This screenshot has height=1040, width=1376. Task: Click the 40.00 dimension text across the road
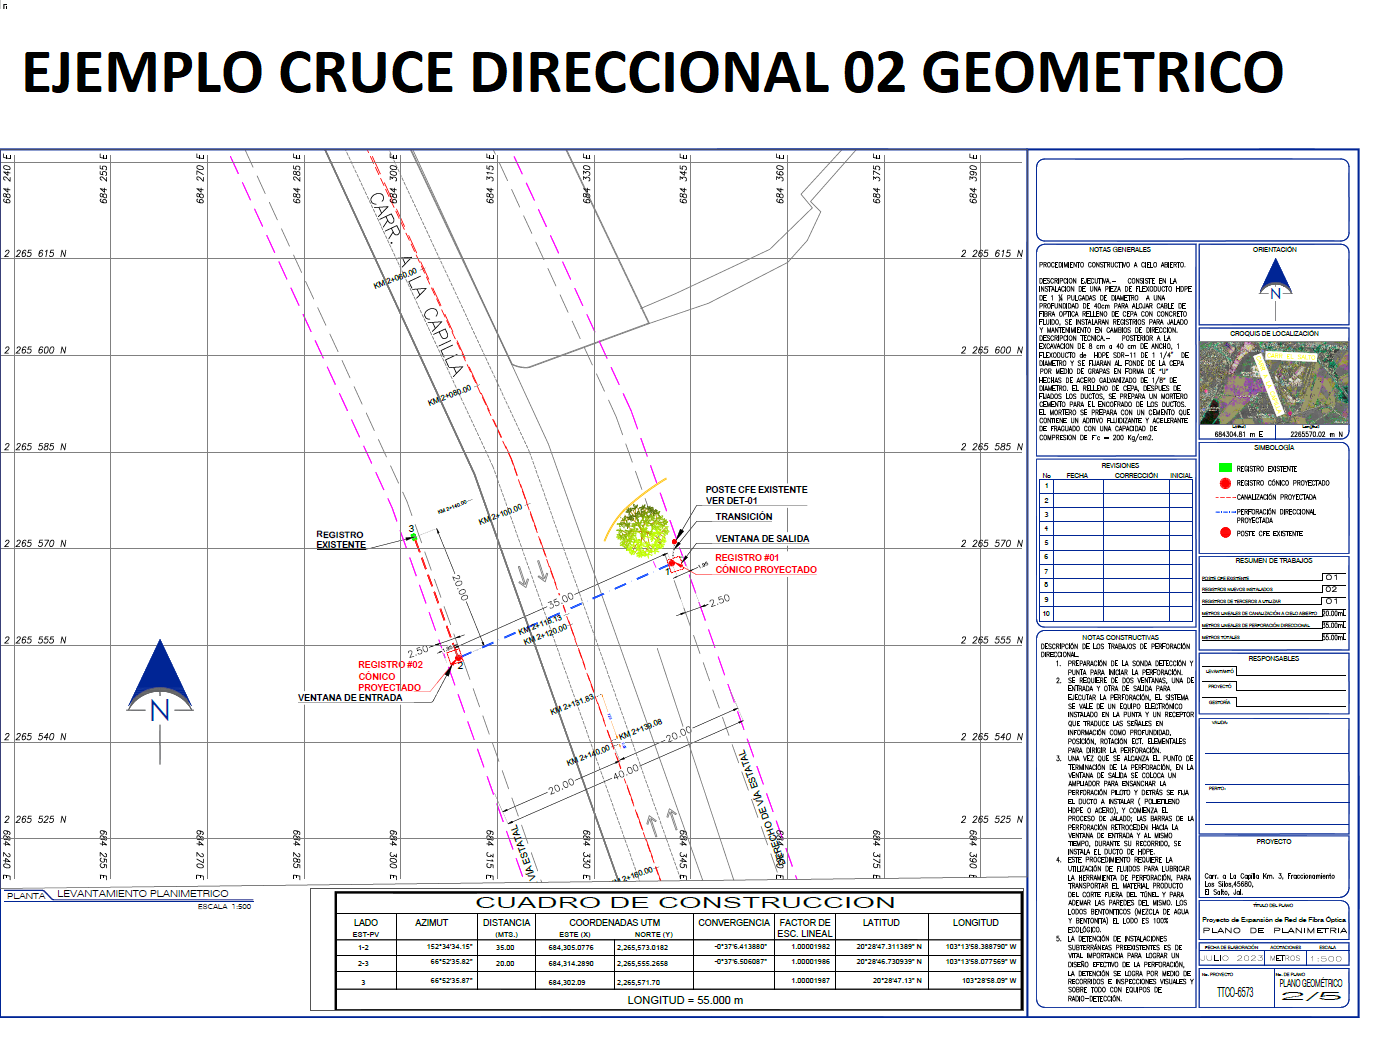[x=626, y=773]
